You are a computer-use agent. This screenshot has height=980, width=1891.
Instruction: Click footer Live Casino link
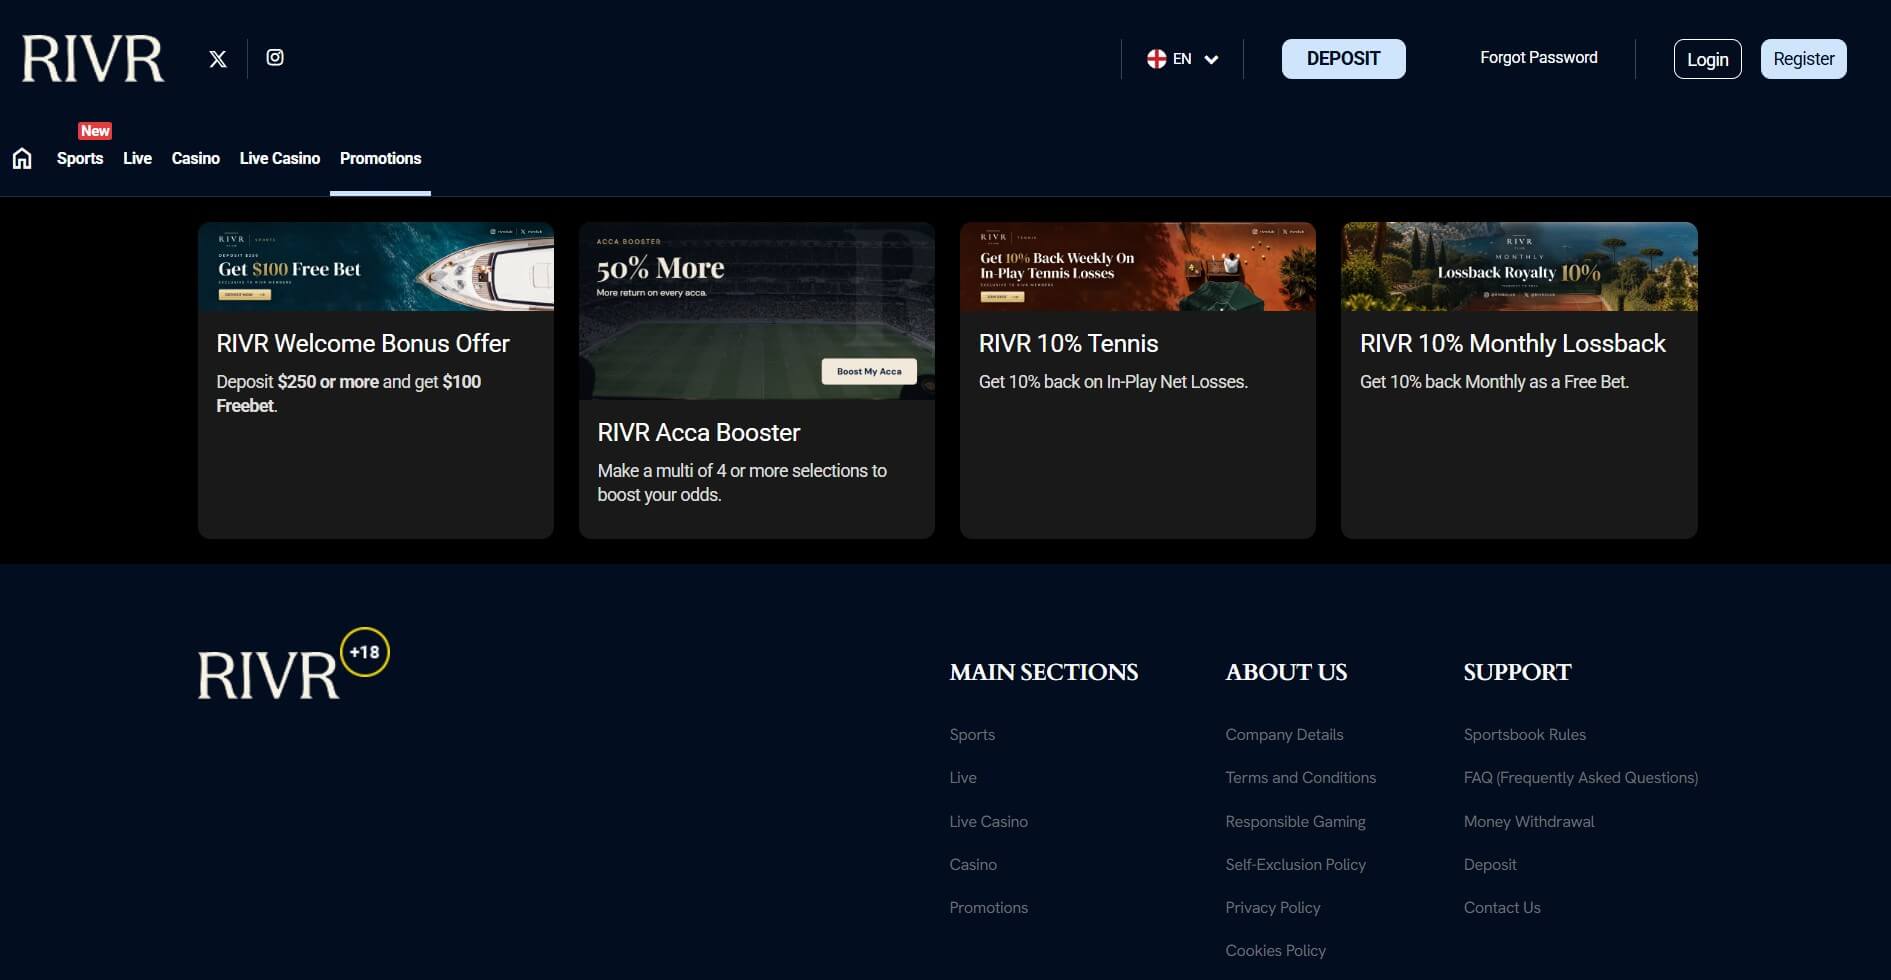click(x=988, y=821)
